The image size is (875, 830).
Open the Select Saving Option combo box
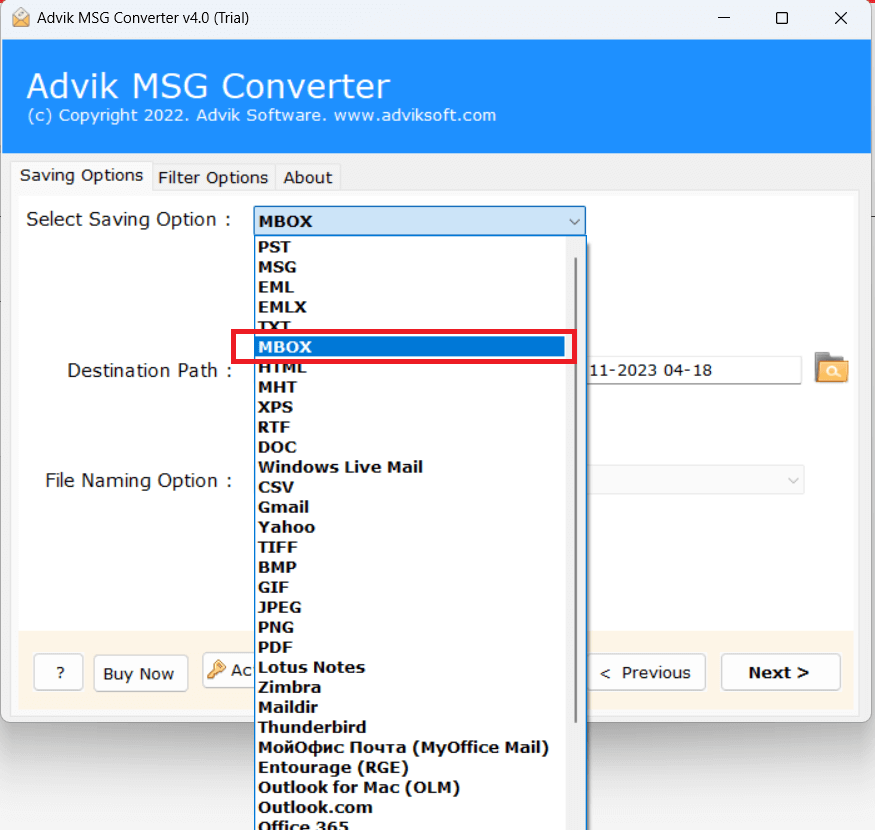click(x=419, y=221)
